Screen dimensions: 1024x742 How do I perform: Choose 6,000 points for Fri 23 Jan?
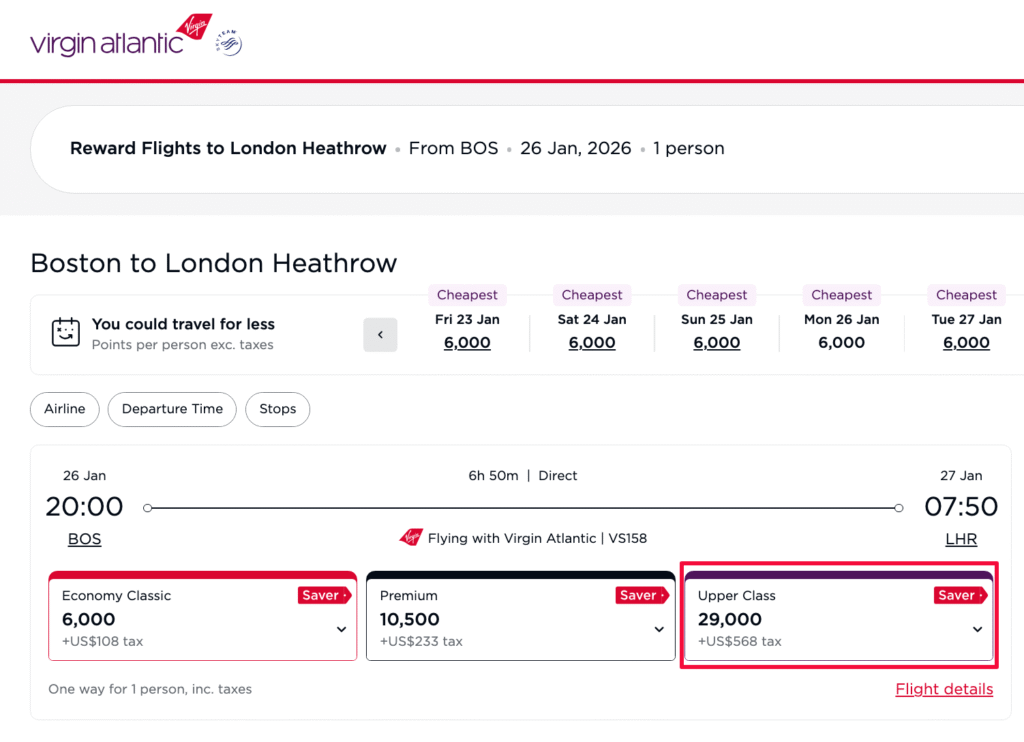[467, 342]
